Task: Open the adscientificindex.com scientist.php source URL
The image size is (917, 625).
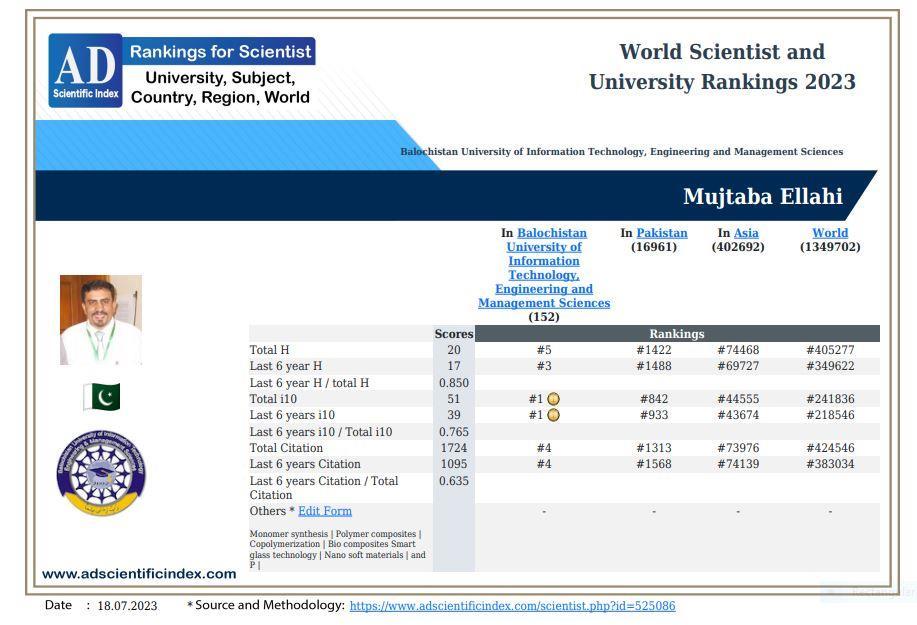Action: click(512, 606)
